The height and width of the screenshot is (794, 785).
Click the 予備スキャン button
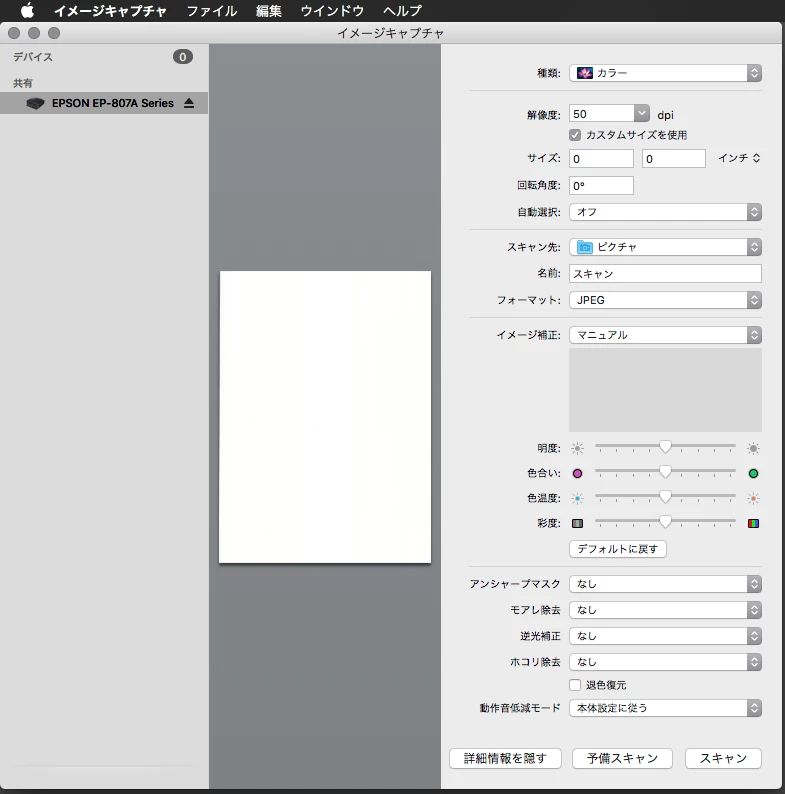[622, 758]
